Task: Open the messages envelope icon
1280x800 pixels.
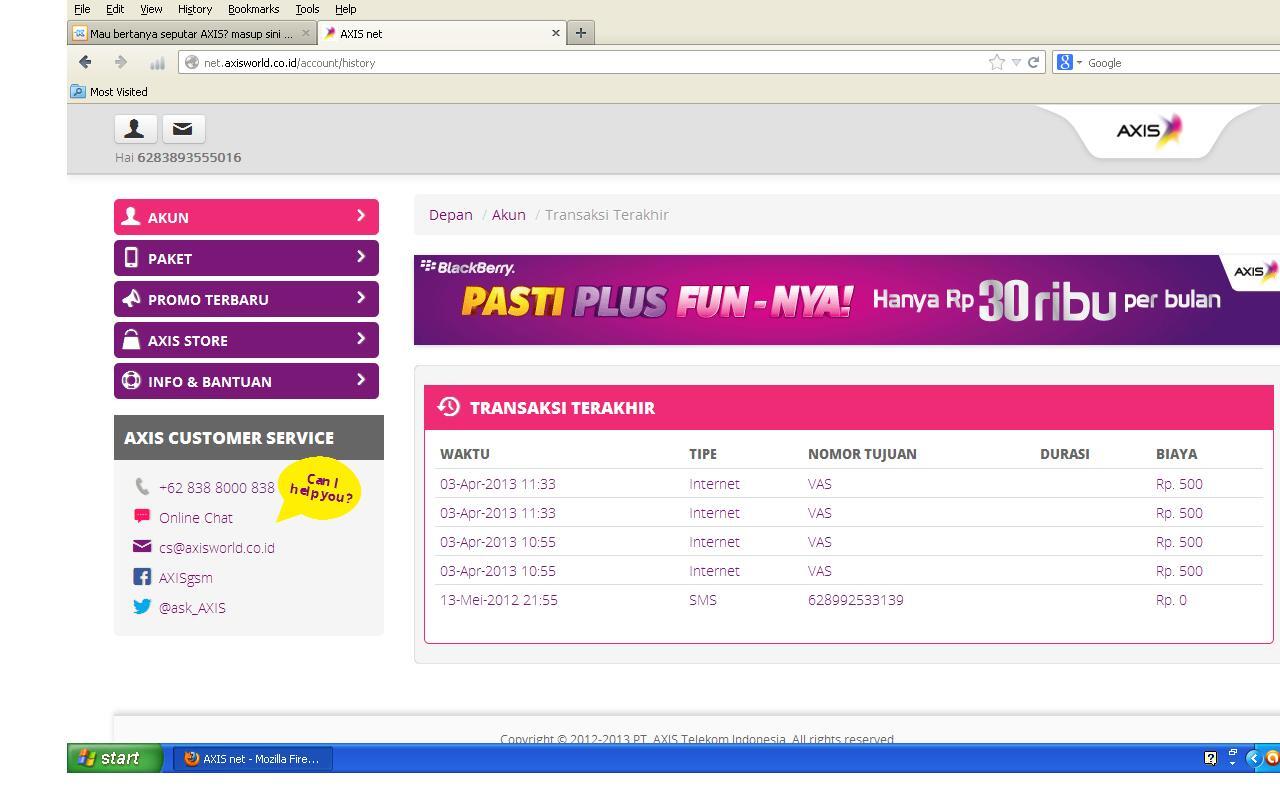Action: [x=183, y=129]
